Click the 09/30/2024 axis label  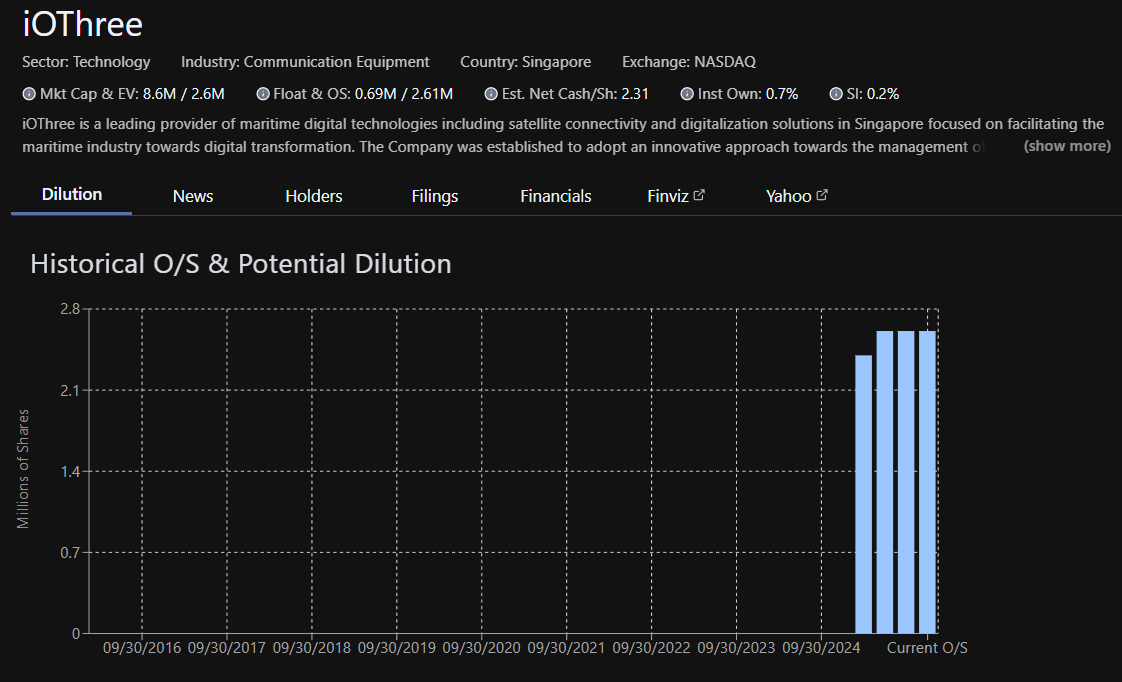pos(821,648)
